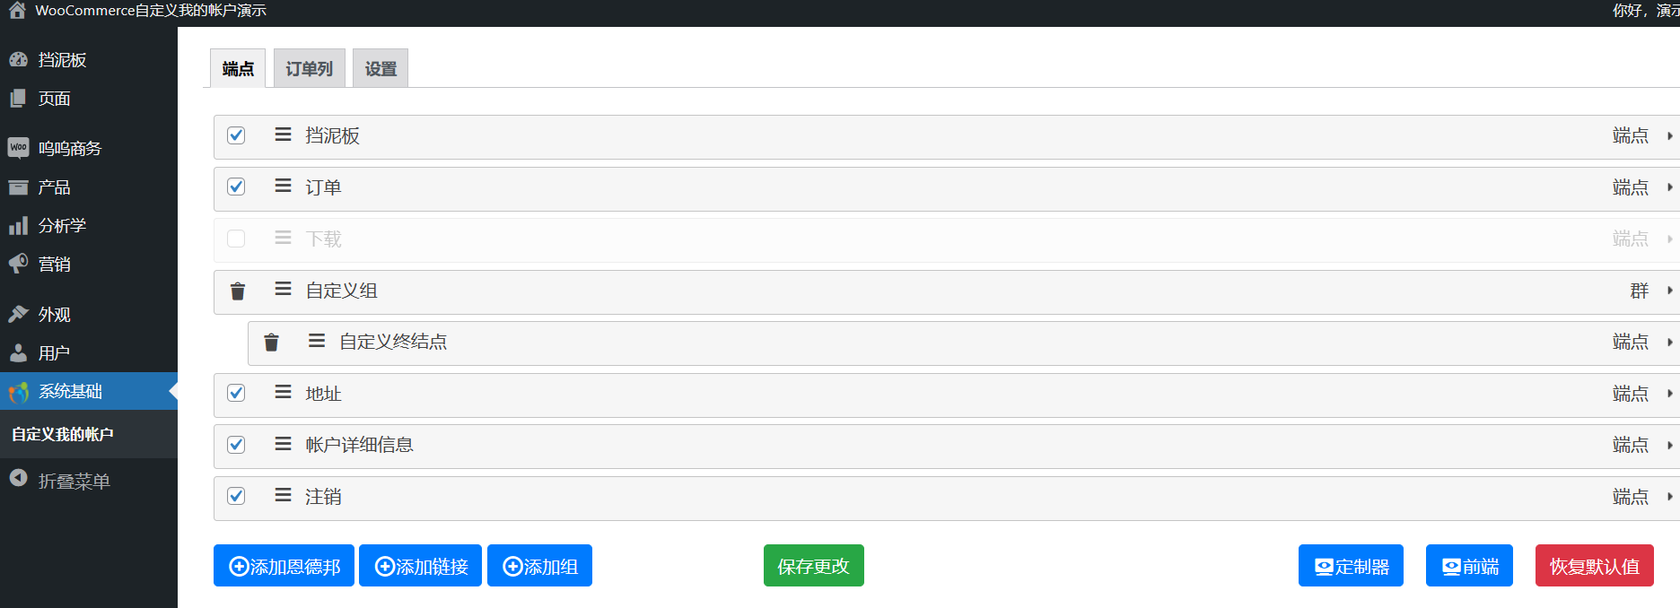Switch to the 订单列 tab
This screenshot has width=1680, height=608.
309,68
